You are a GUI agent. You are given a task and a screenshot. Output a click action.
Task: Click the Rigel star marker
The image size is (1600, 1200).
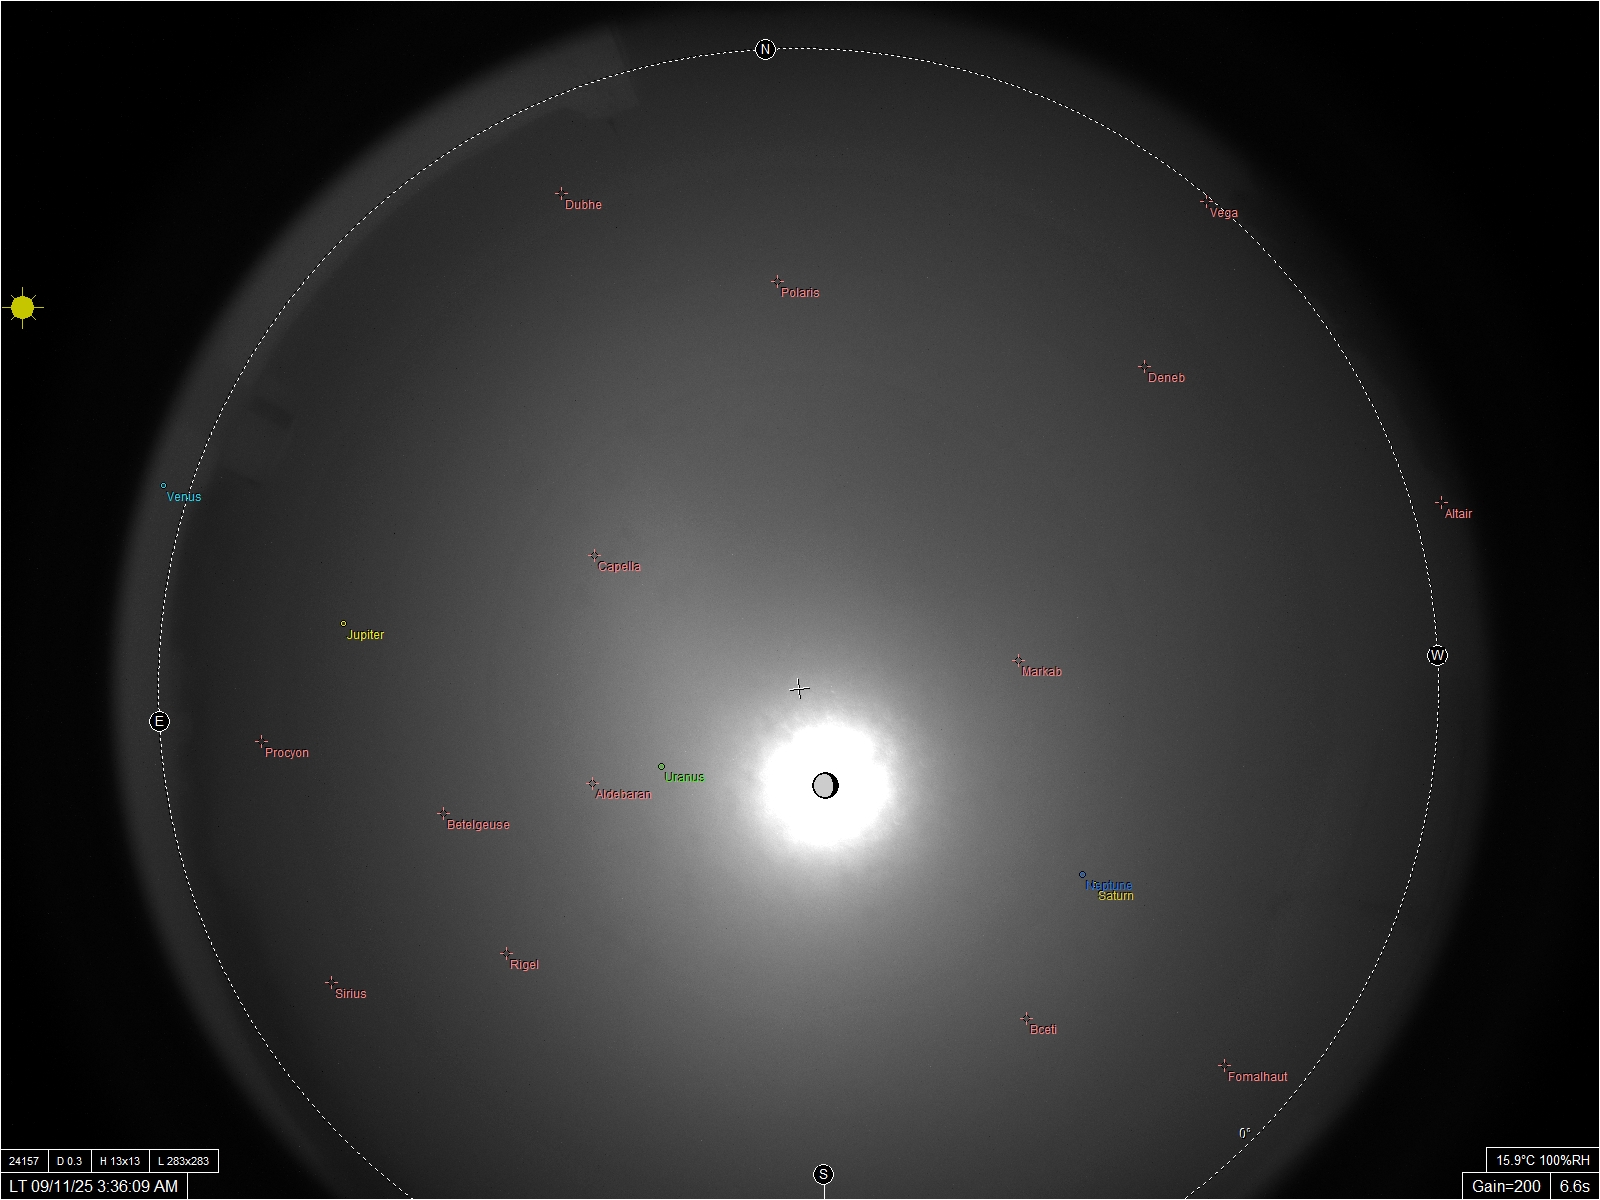[x=506, y=954]
